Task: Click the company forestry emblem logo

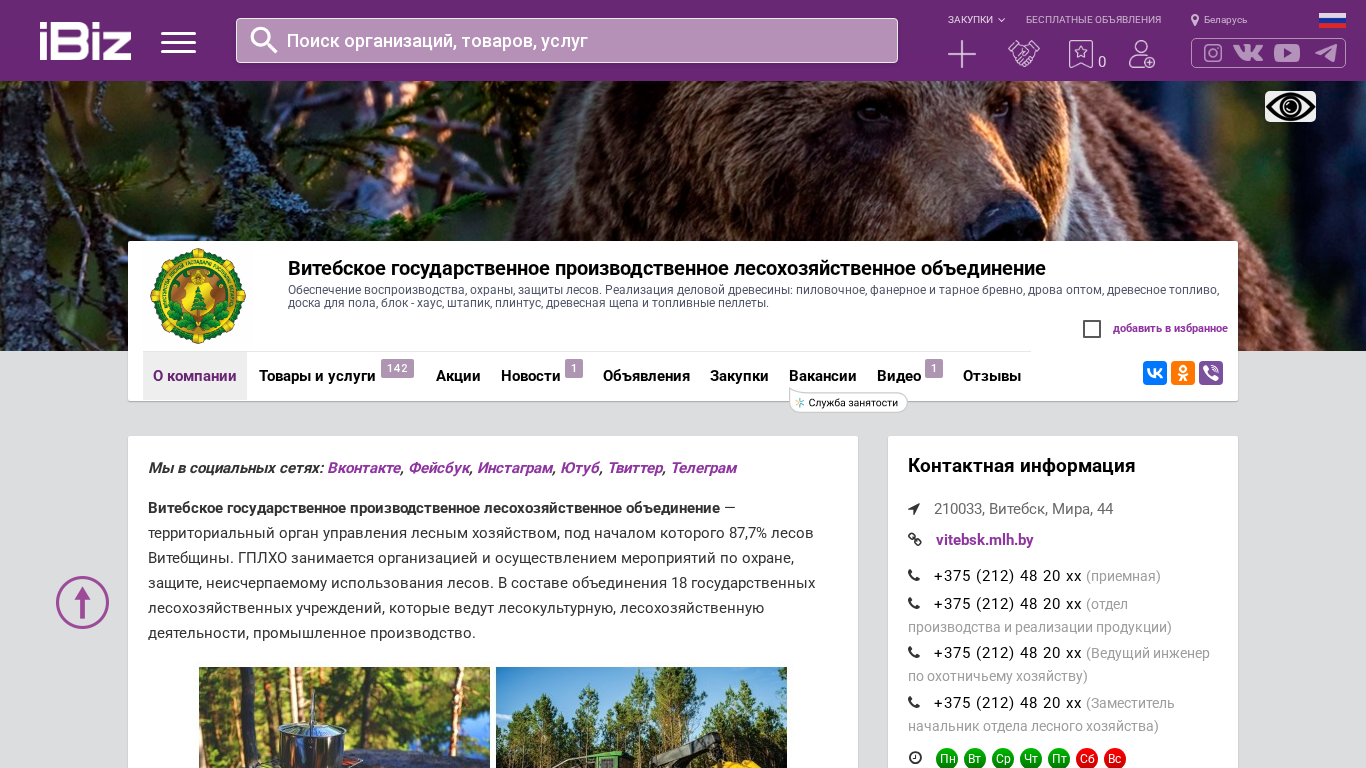Action: click(x=198, y=296)
